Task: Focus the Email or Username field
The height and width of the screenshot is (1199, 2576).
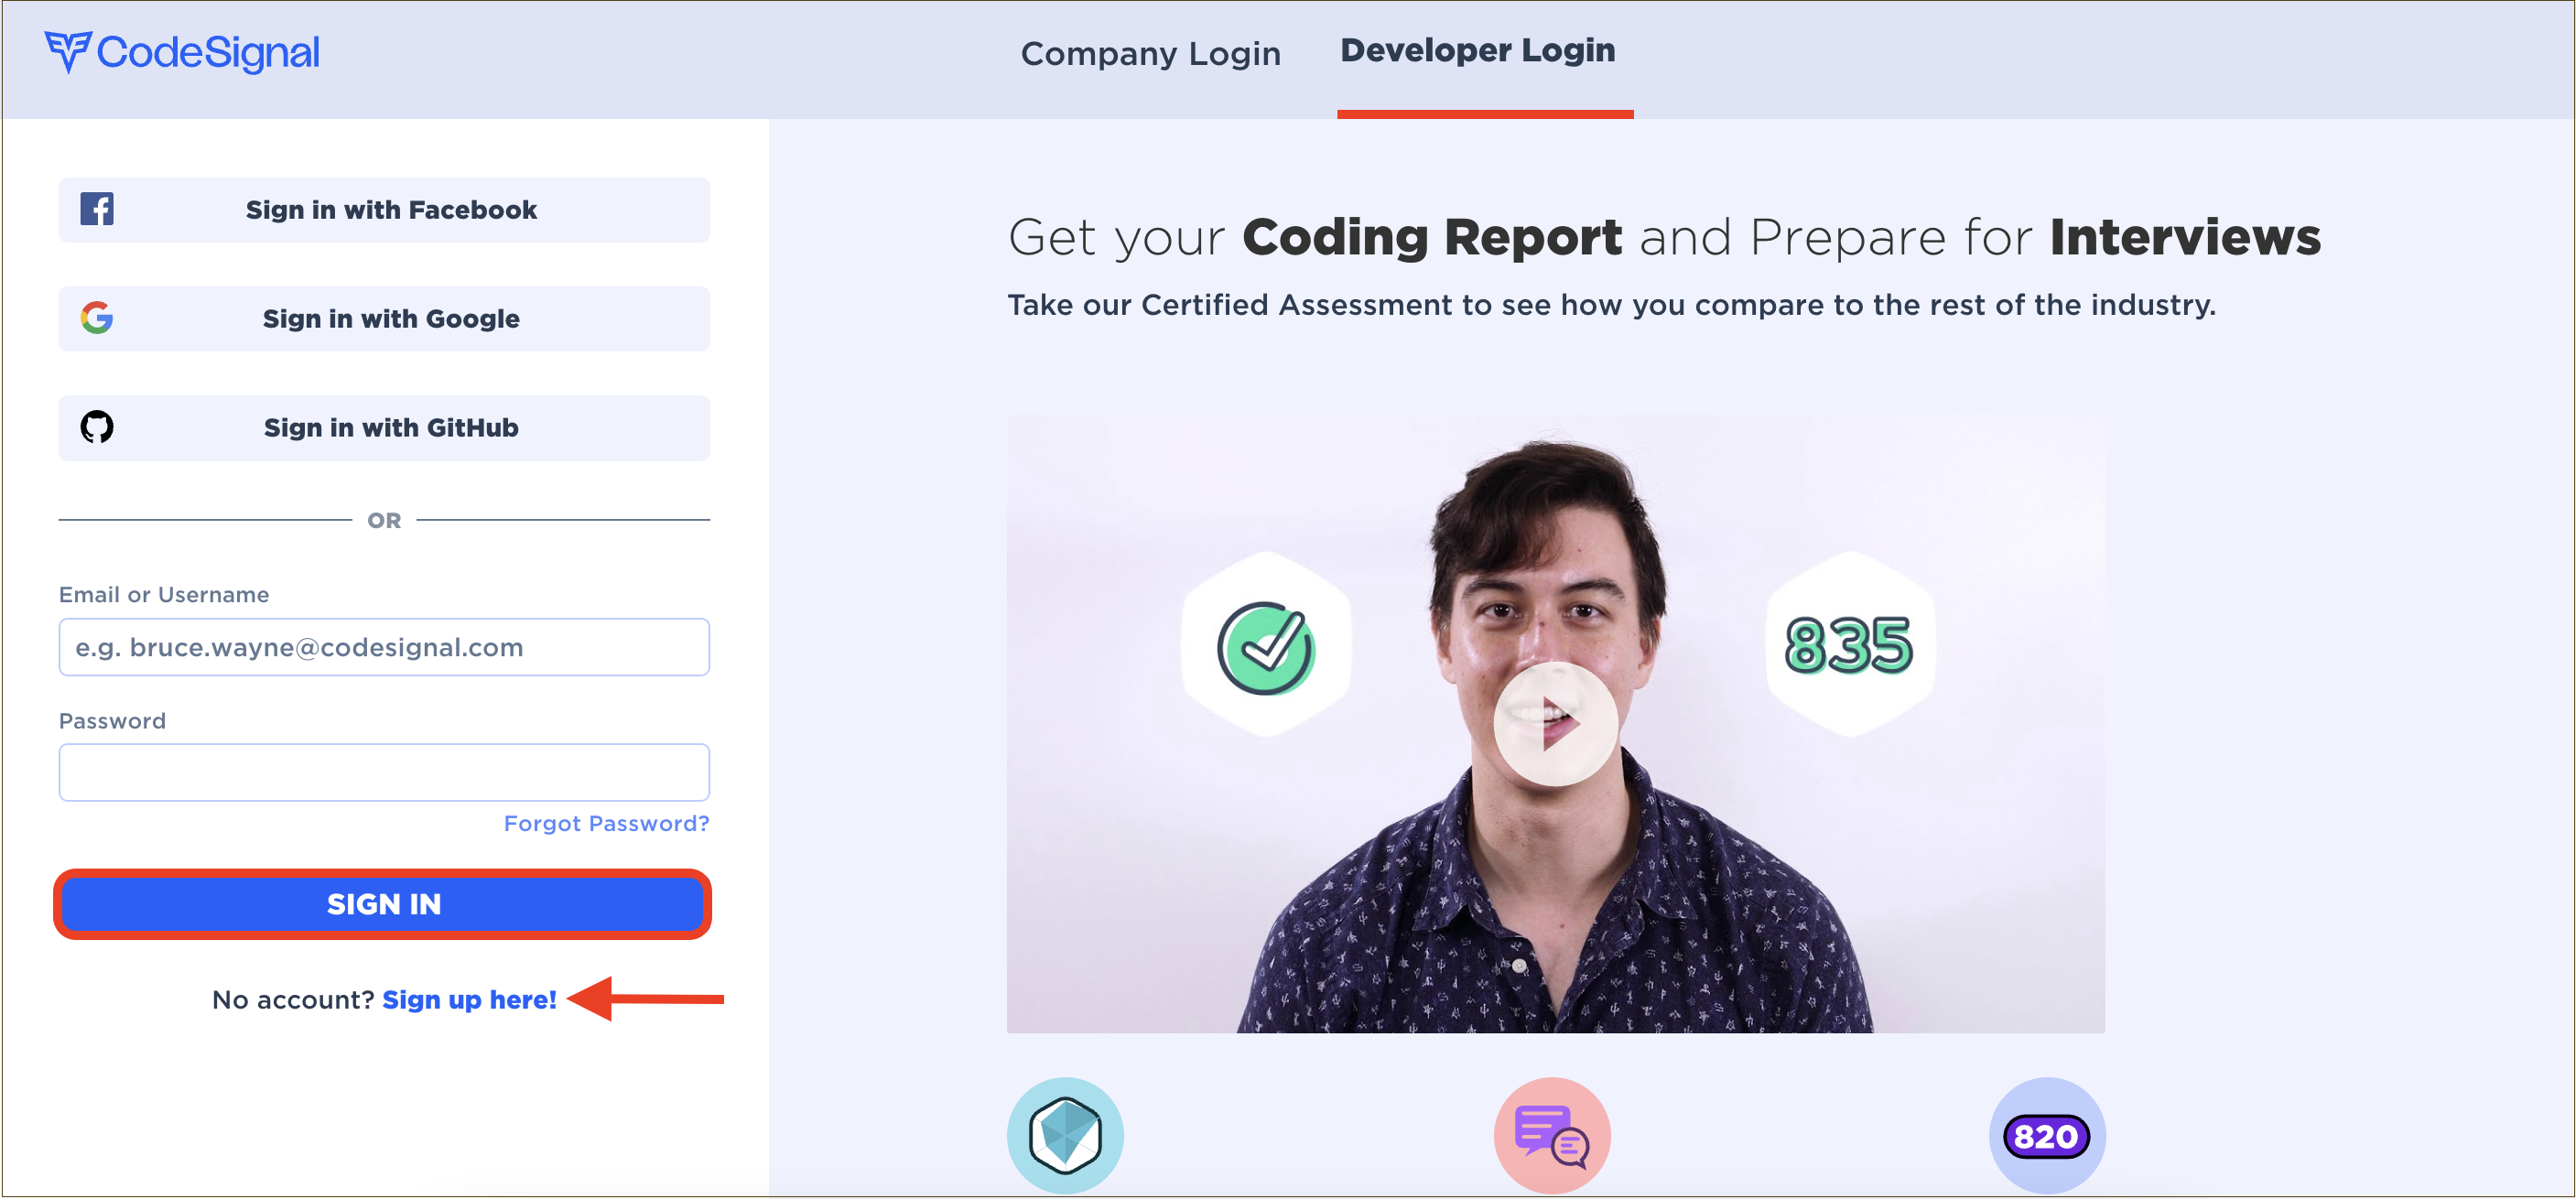Action: 384,647
